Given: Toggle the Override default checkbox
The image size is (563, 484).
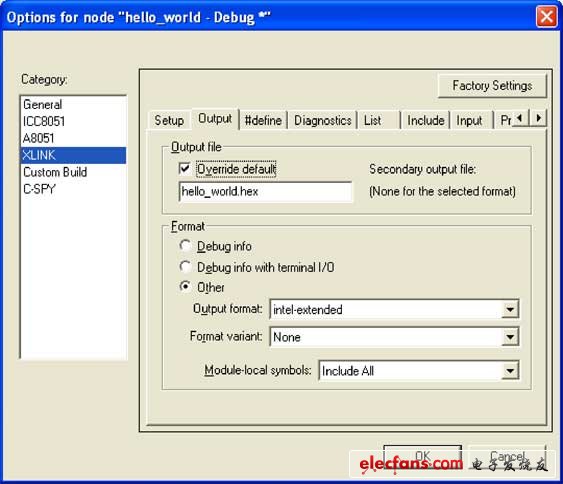Looking at the screenshot, I should click(x=185, y=168).
